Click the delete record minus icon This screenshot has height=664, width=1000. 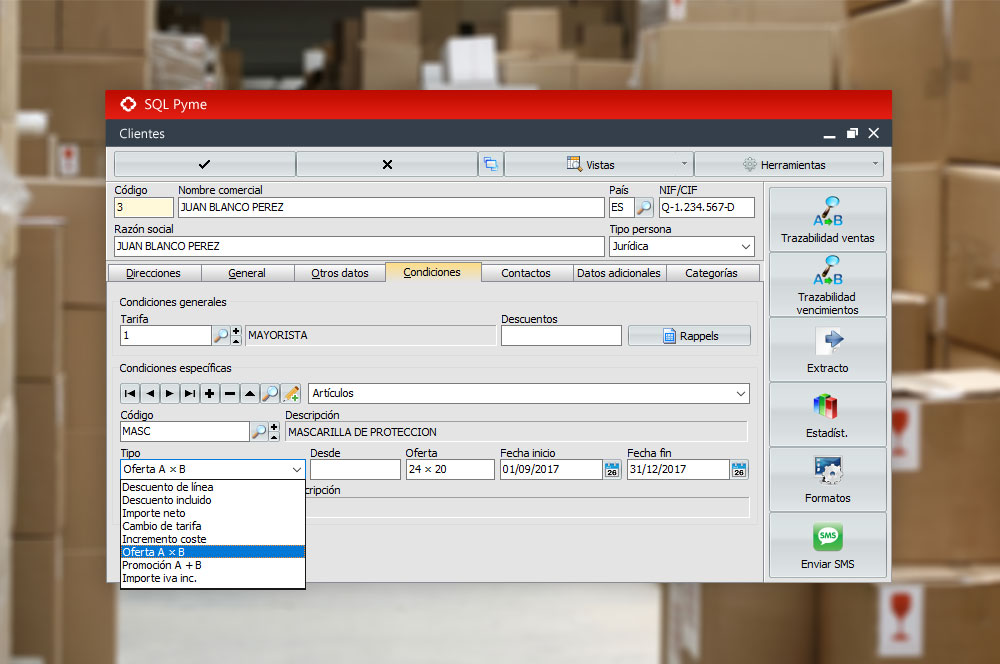230,394
